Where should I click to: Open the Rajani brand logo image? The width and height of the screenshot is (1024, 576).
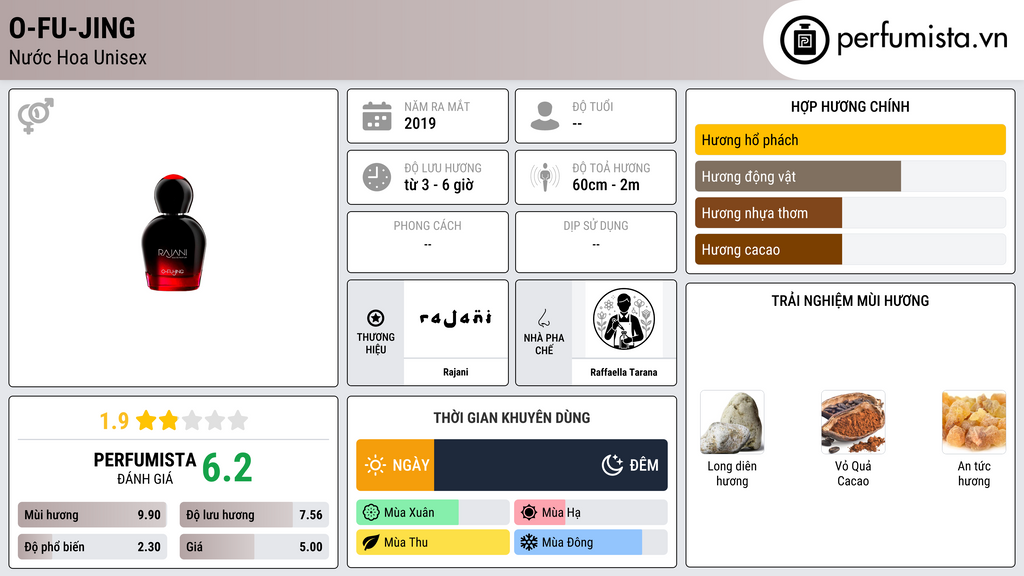click(x=455, y=319)
